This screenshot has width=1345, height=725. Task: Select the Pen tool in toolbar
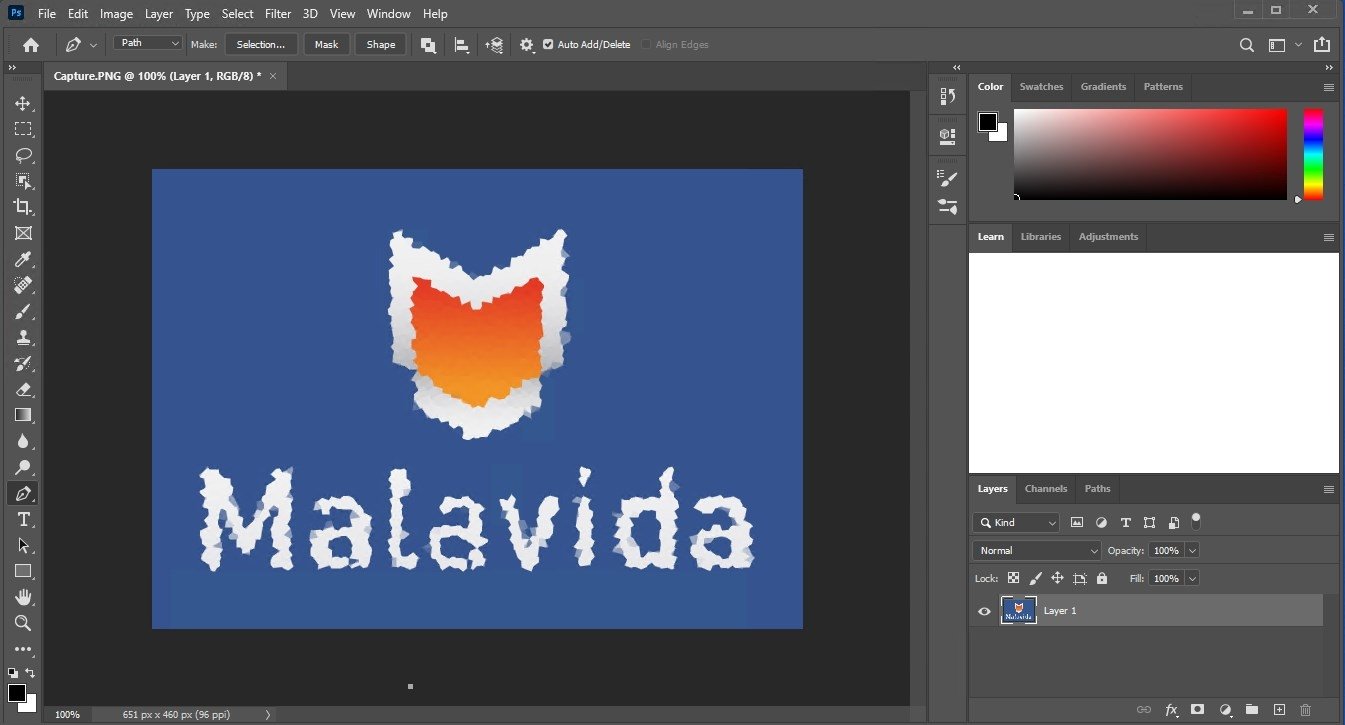click(x=23, y=493)
